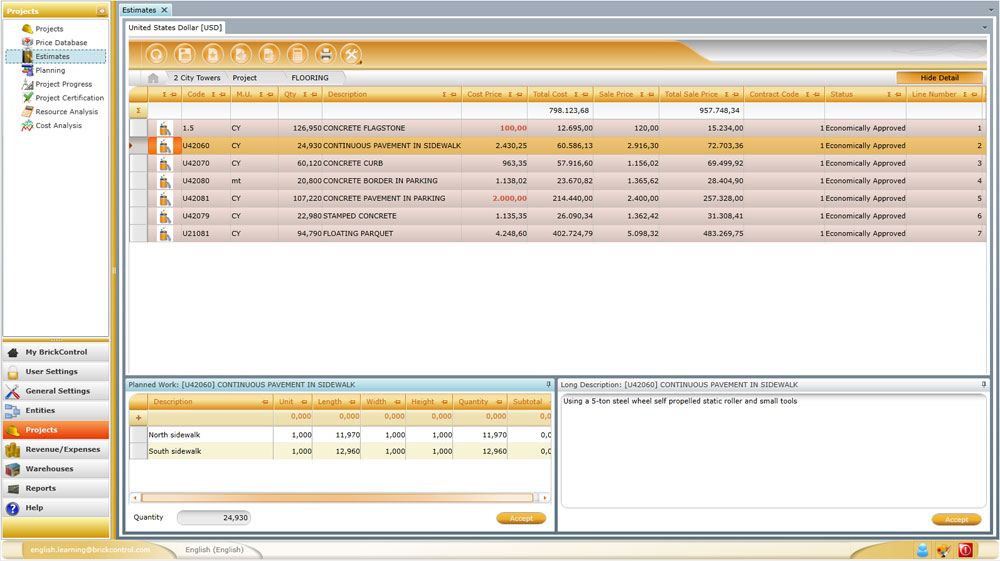This screenshot has width=1000, height=561.
Task: Open the calculator tool in the toolbar
Action: click(296, 54)
